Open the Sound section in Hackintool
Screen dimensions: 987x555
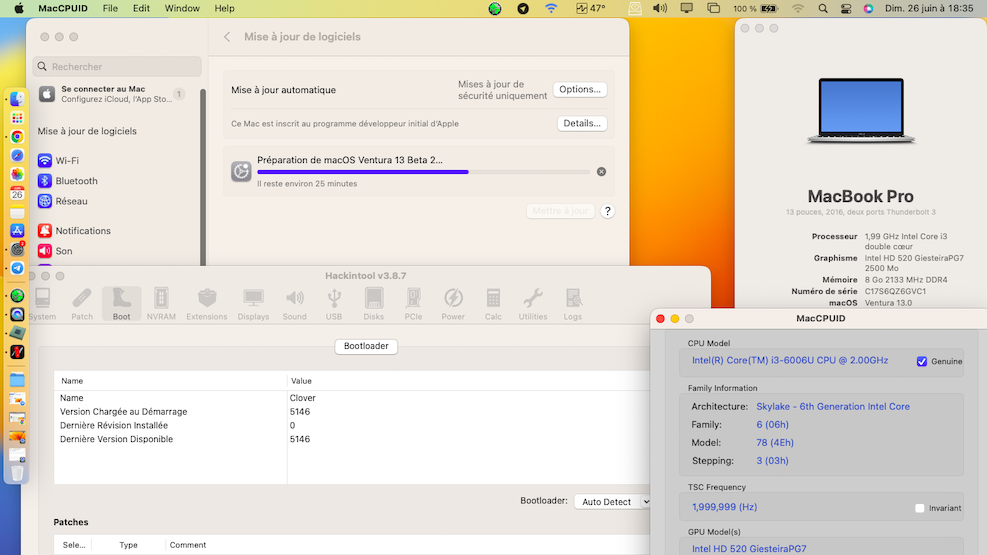(x=294, y=305)
